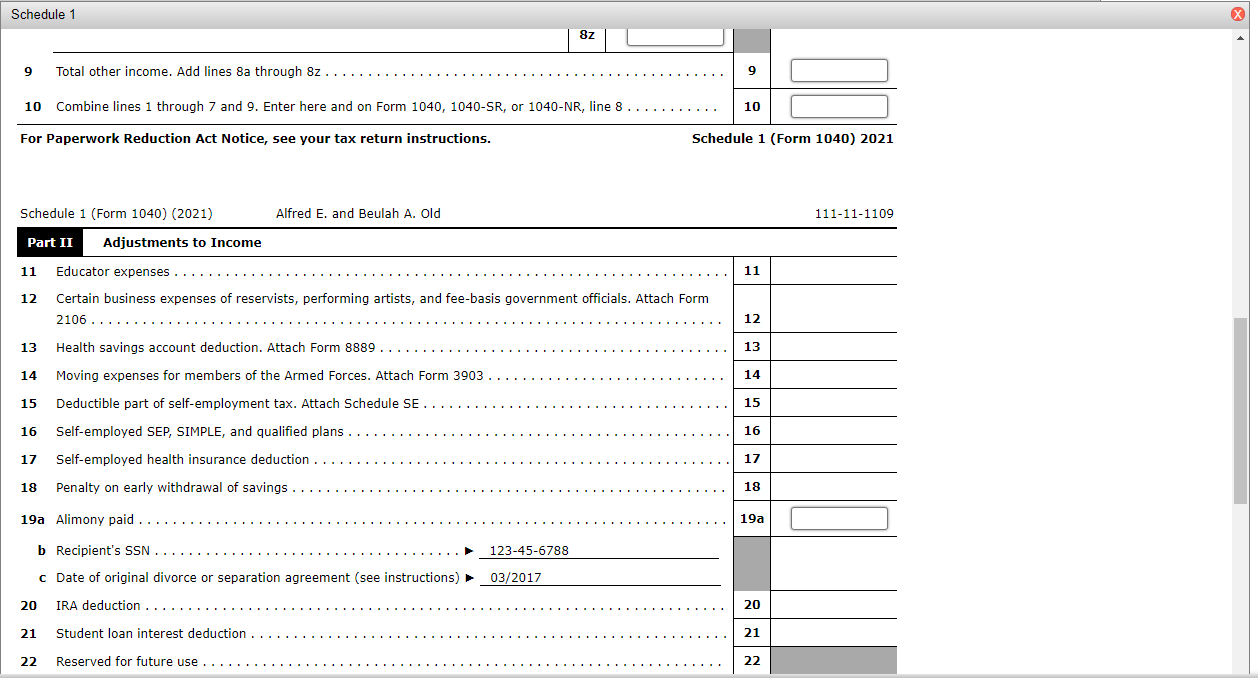
Task: Select the early withdrawal penalty line 18 cell
Action: [x=833, y=487]
